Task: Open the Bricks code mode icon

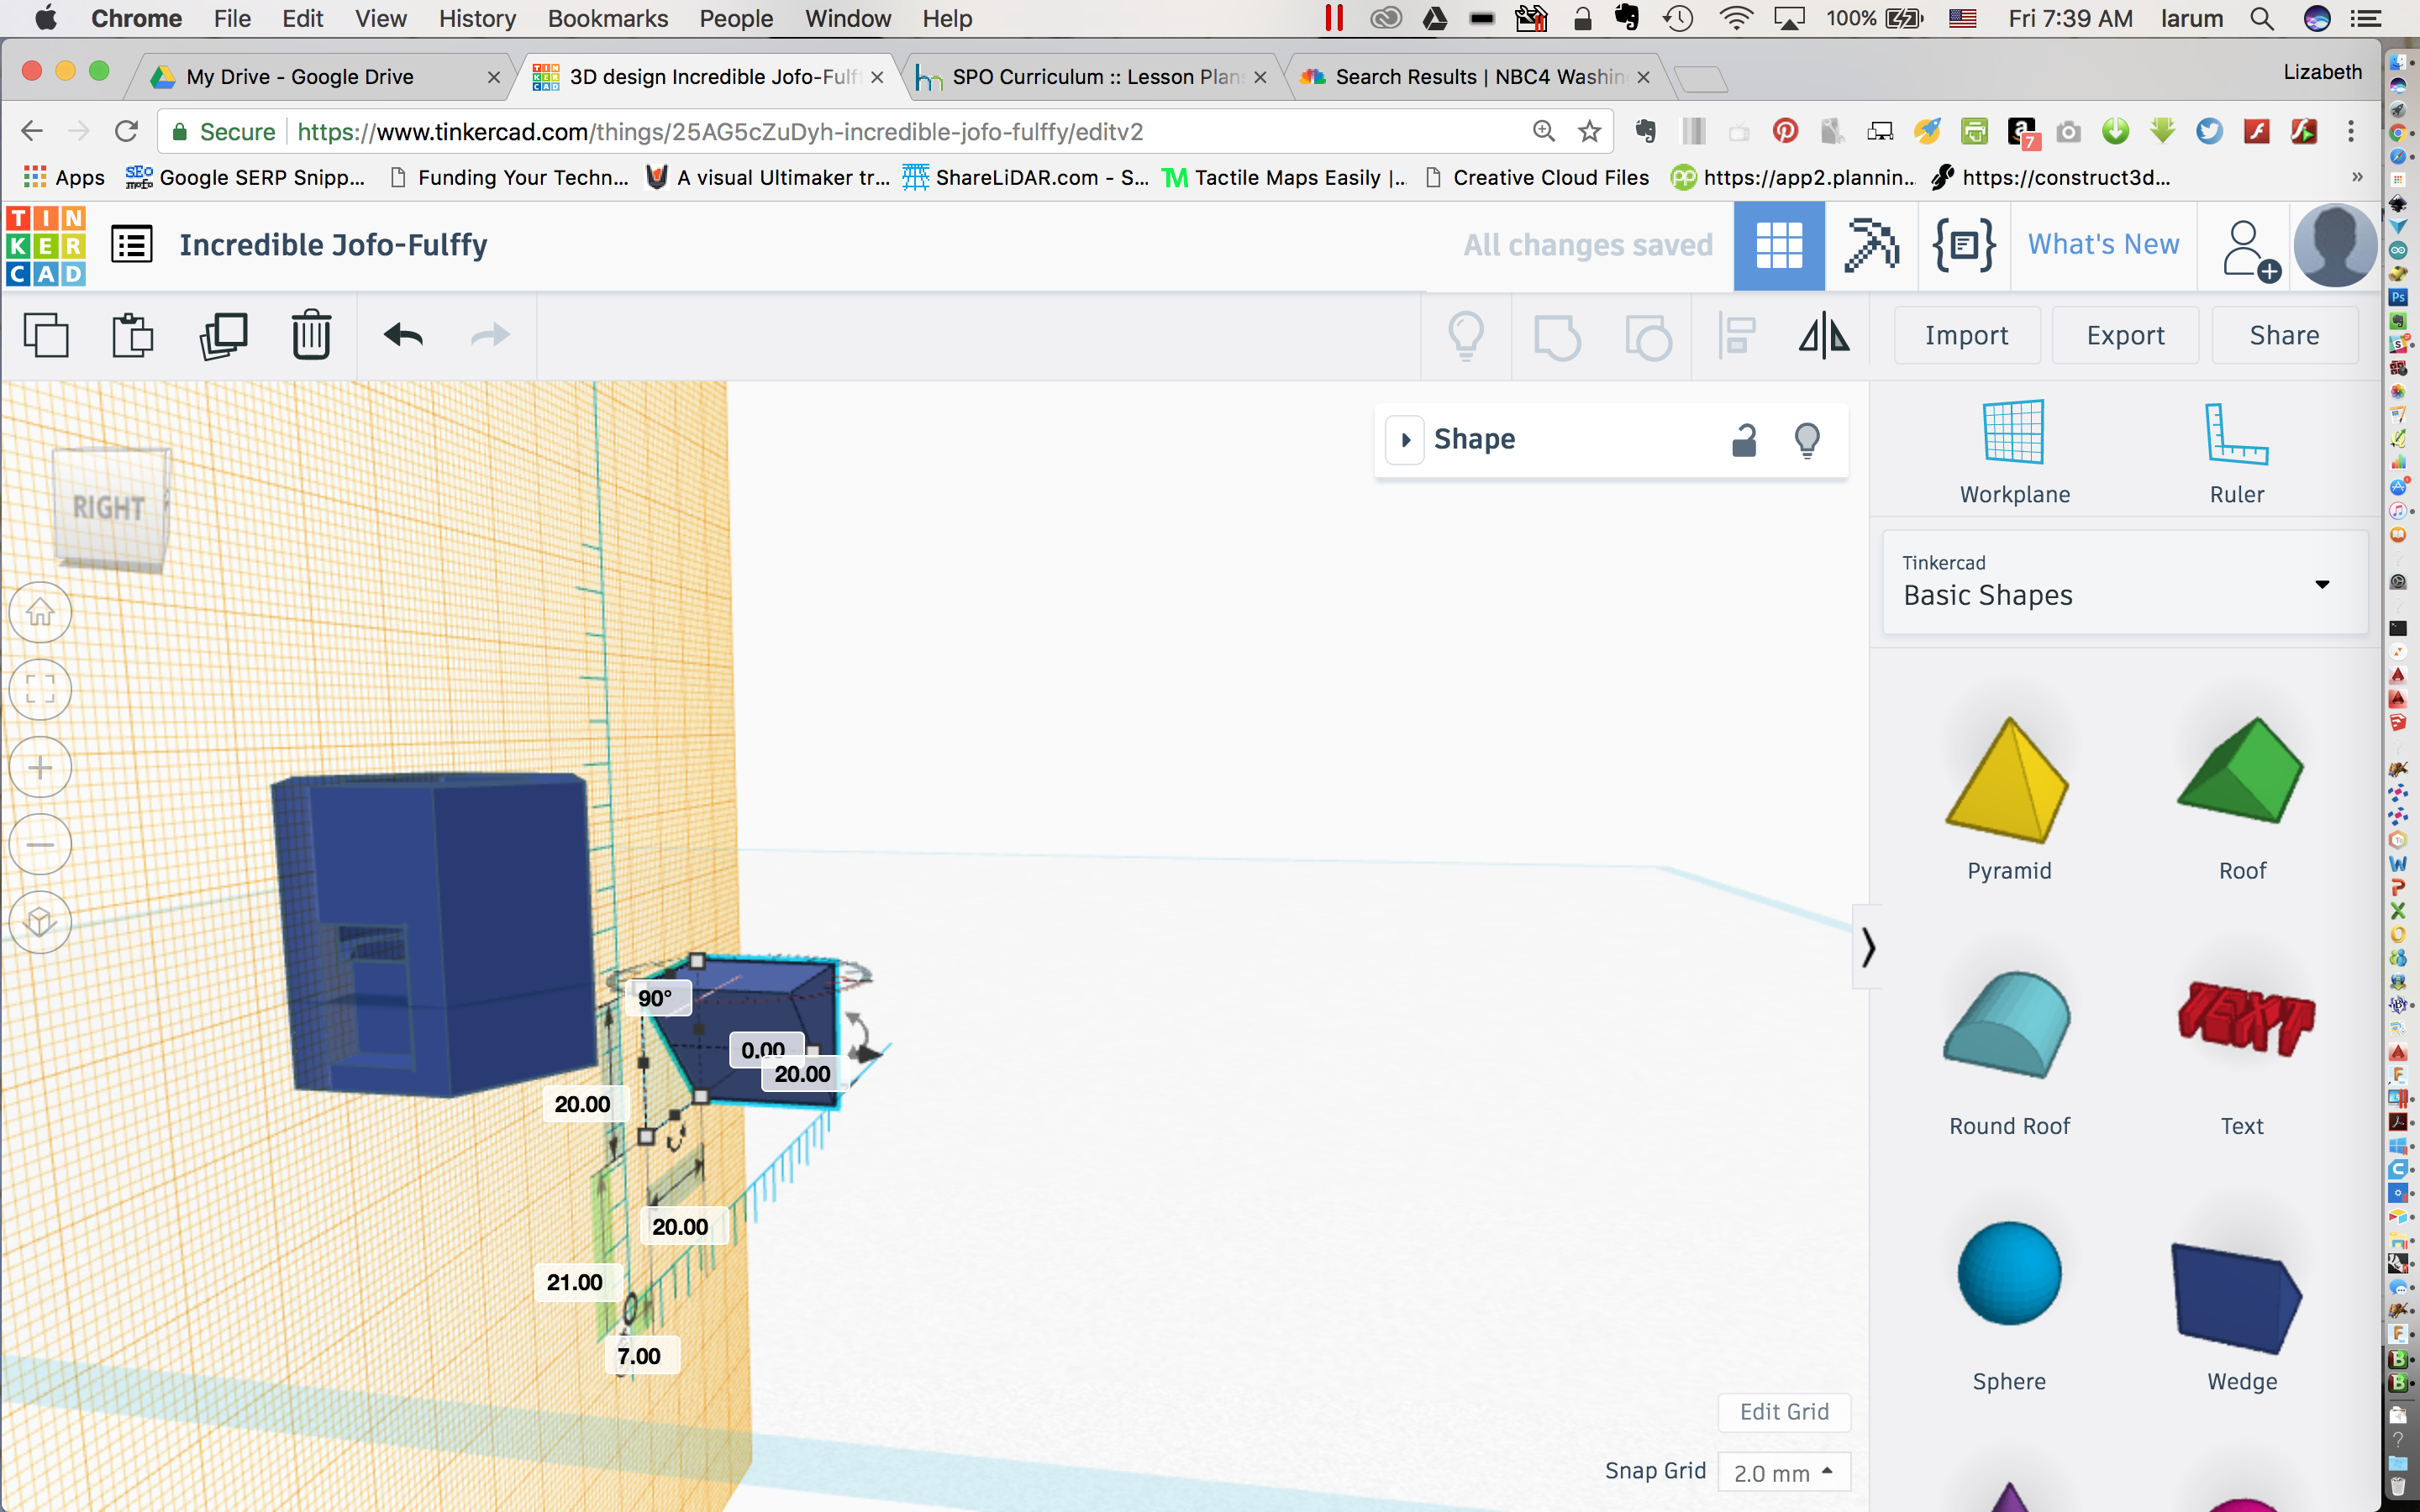Action: coord(1964,246)
